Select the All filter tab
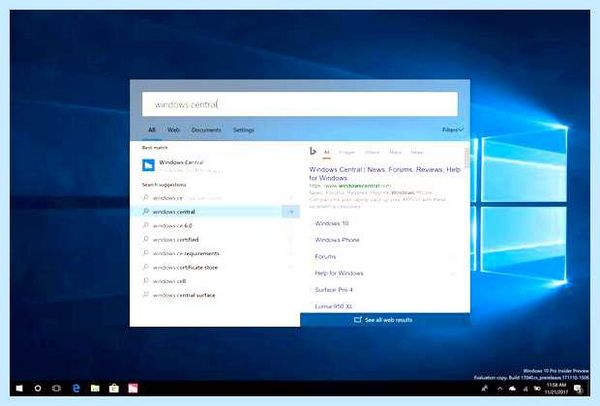This screenshot has height=406, width=600. (152, 130)
